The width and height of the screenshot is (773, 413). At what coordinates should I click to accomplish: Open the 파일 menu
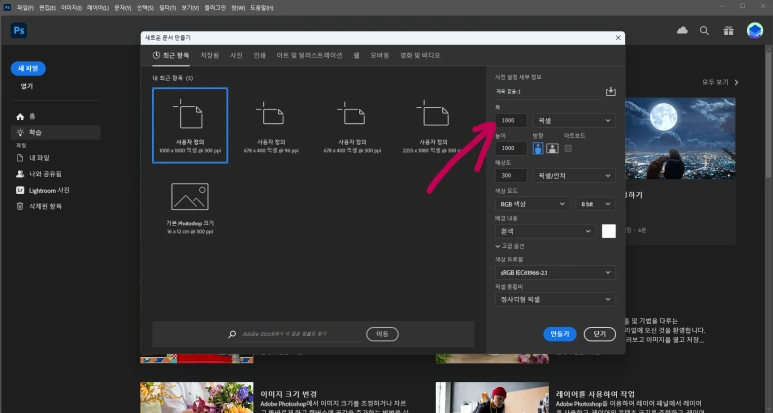click(x=25, y=8)
